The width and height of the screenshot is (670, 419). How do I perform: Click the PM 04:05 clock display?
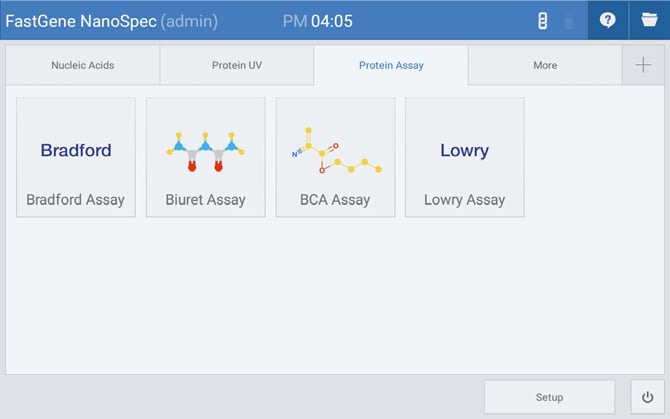[x=318, y=21]
